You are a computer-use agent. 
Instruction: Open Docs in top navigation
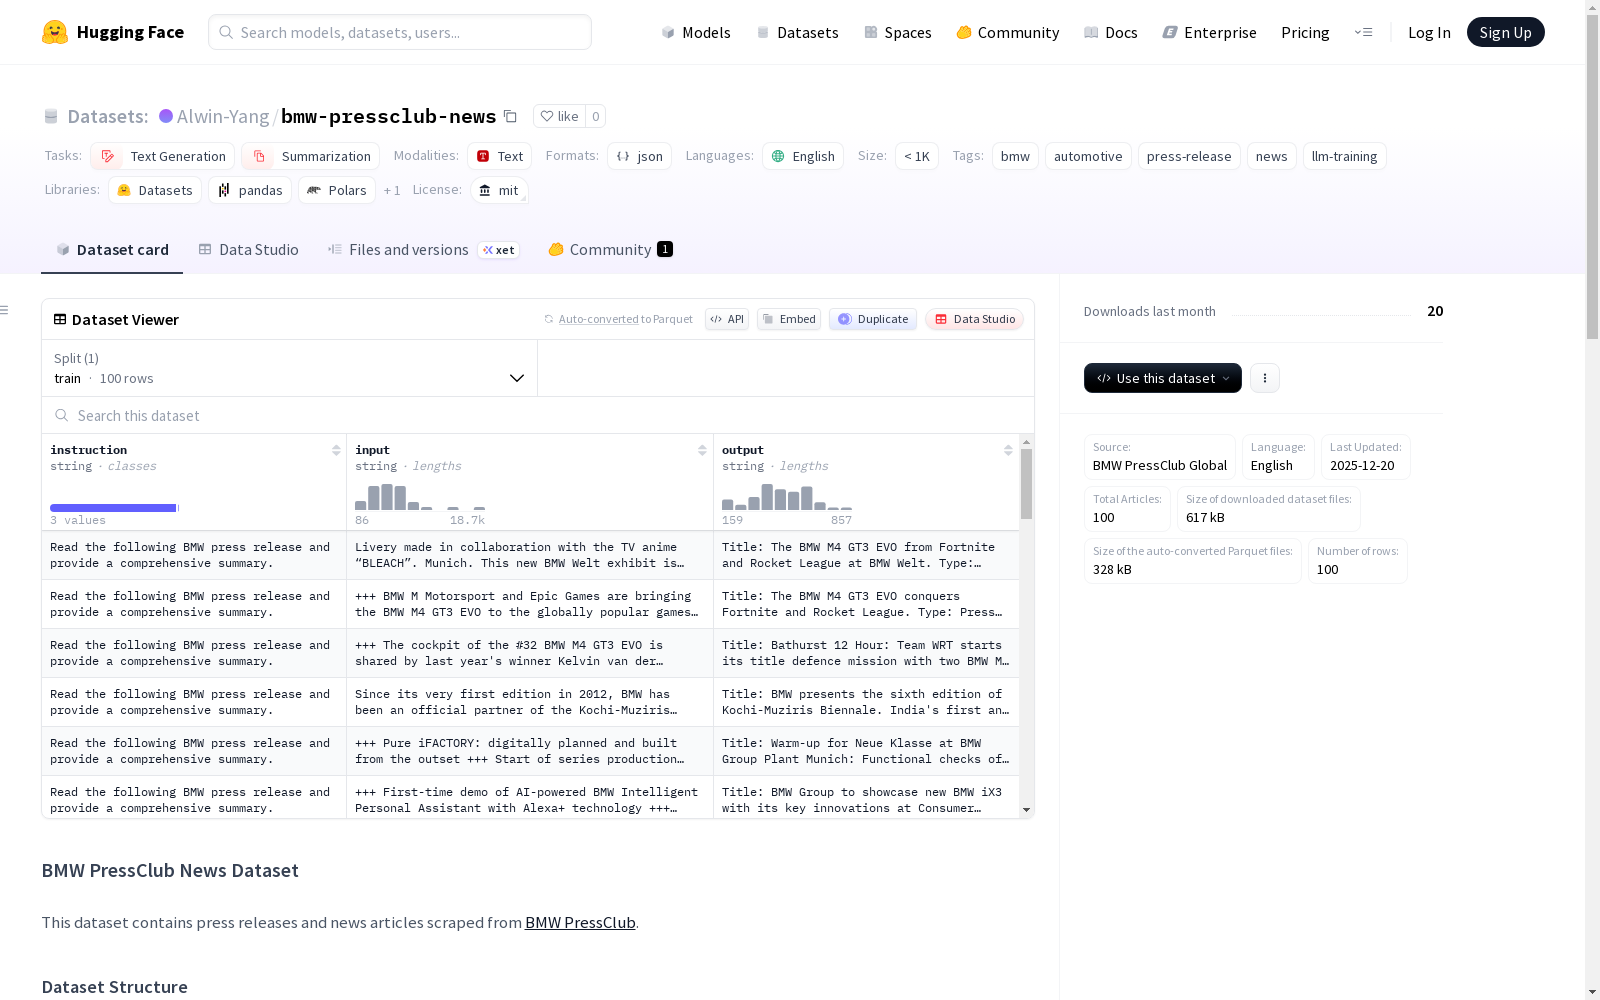click(1111, 32)
